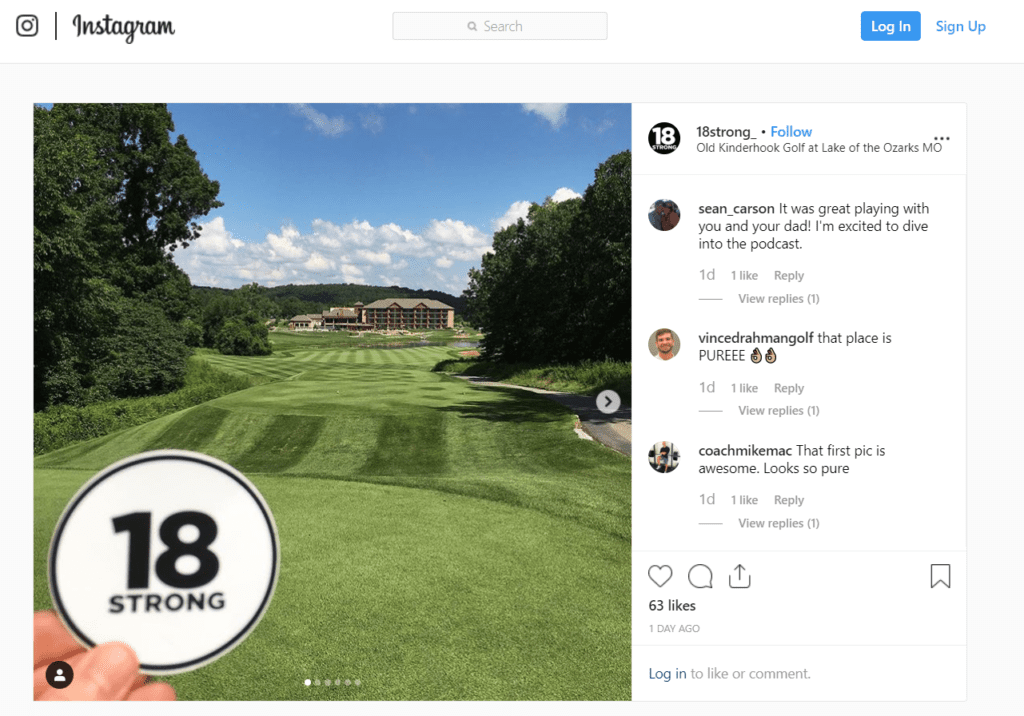Share the post using the upload arrow icon

[x=739, y=576]
